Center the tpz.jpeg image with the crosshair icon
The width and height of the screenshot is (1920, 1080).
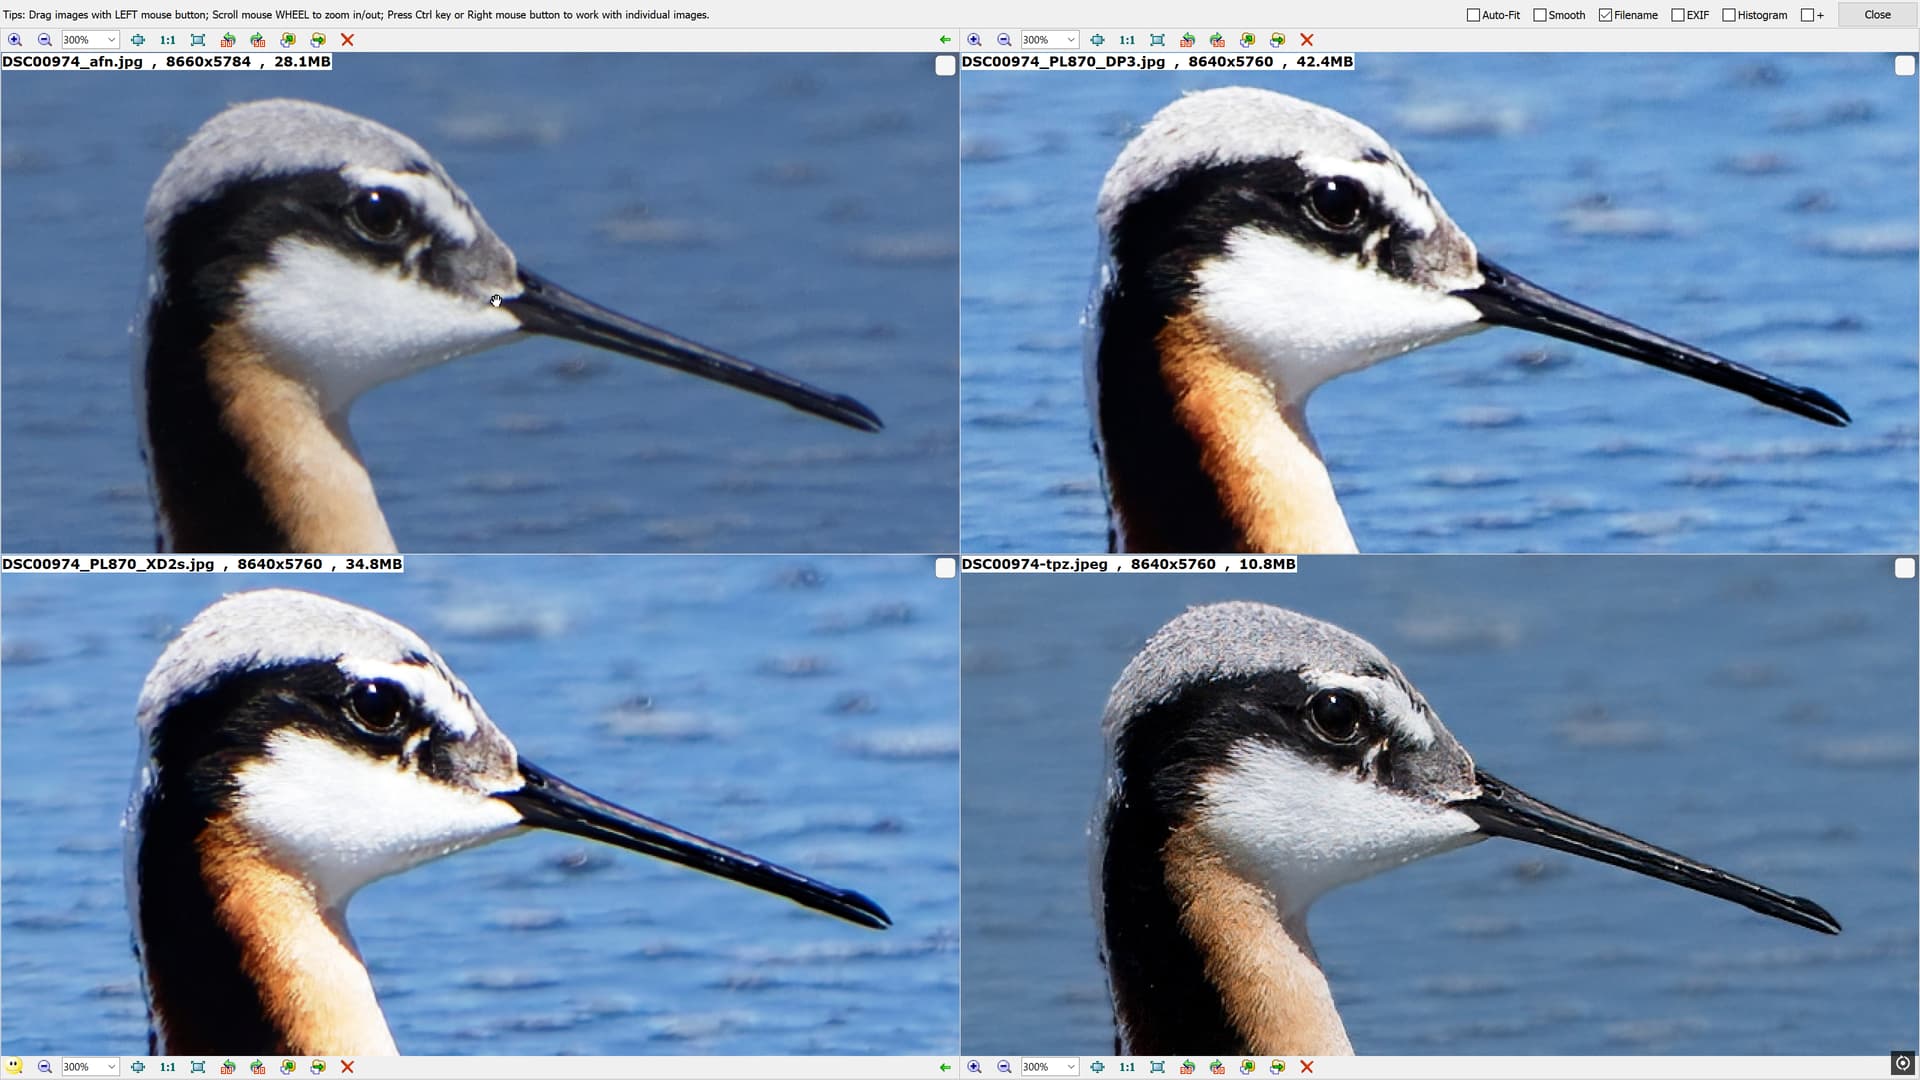pos(1097,1067)
